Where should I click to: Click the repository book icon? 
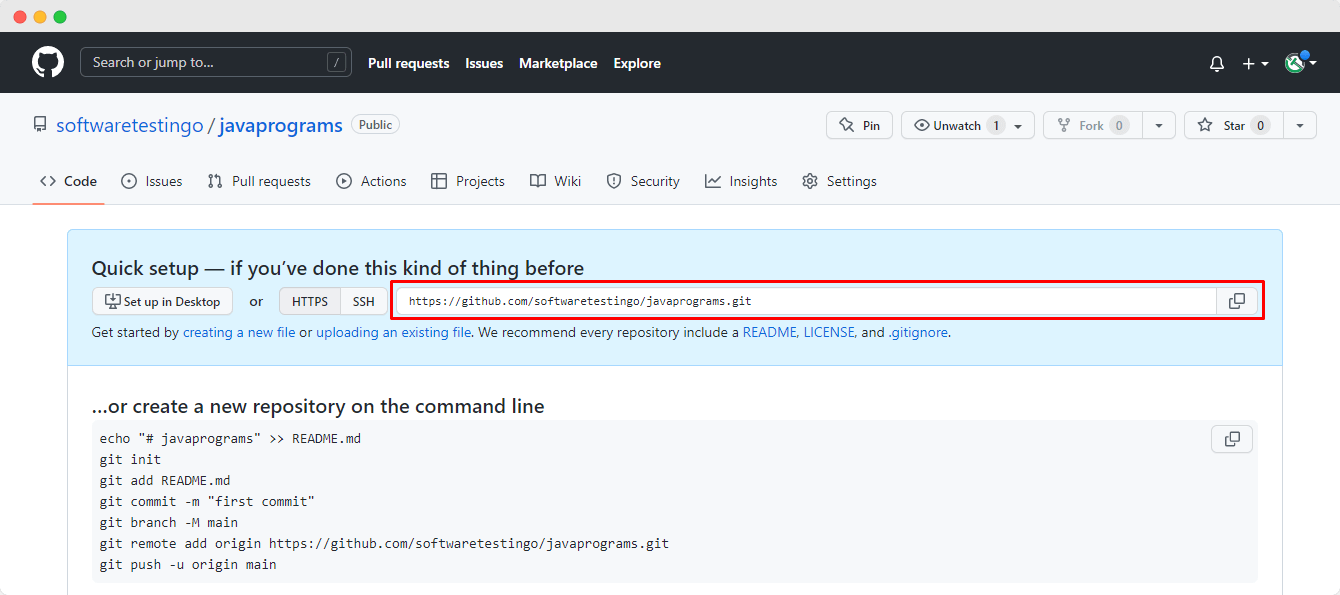click(40, 125)
